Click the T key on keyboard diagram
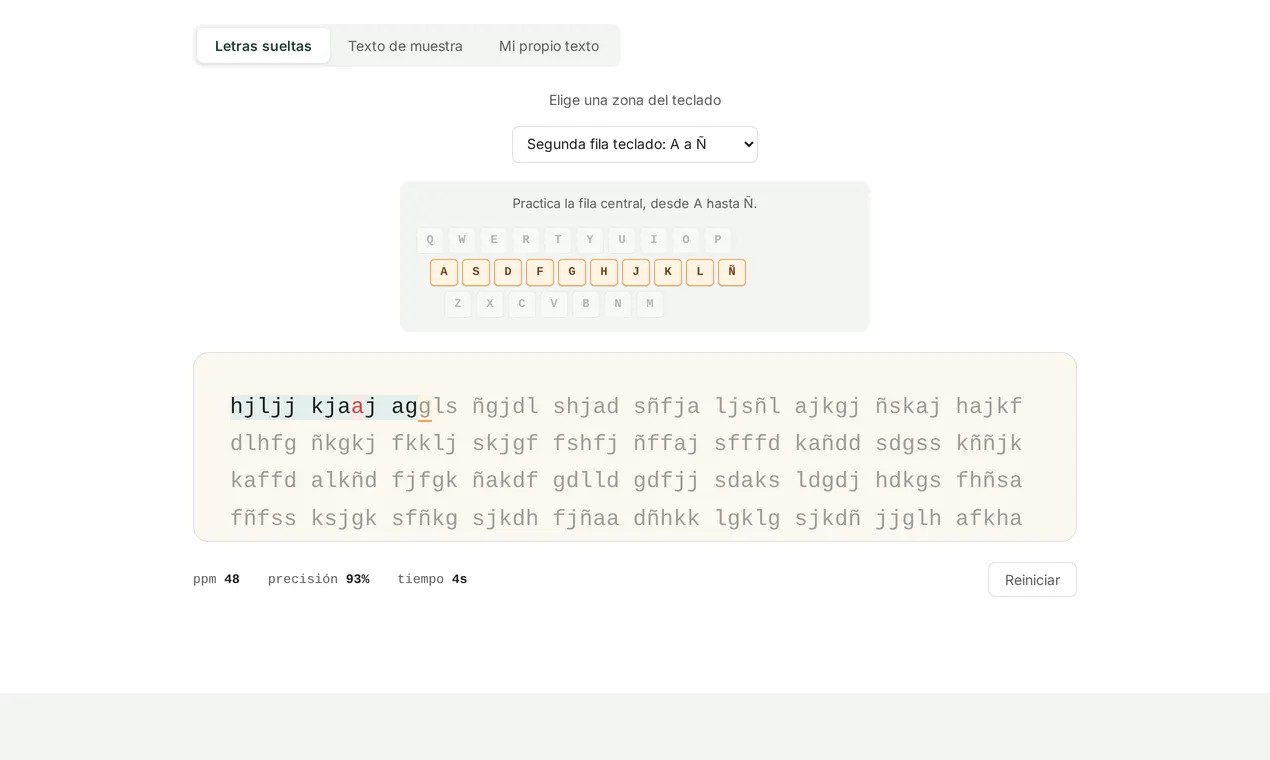This screenshot has height=760, width=1270. point(558,240)
